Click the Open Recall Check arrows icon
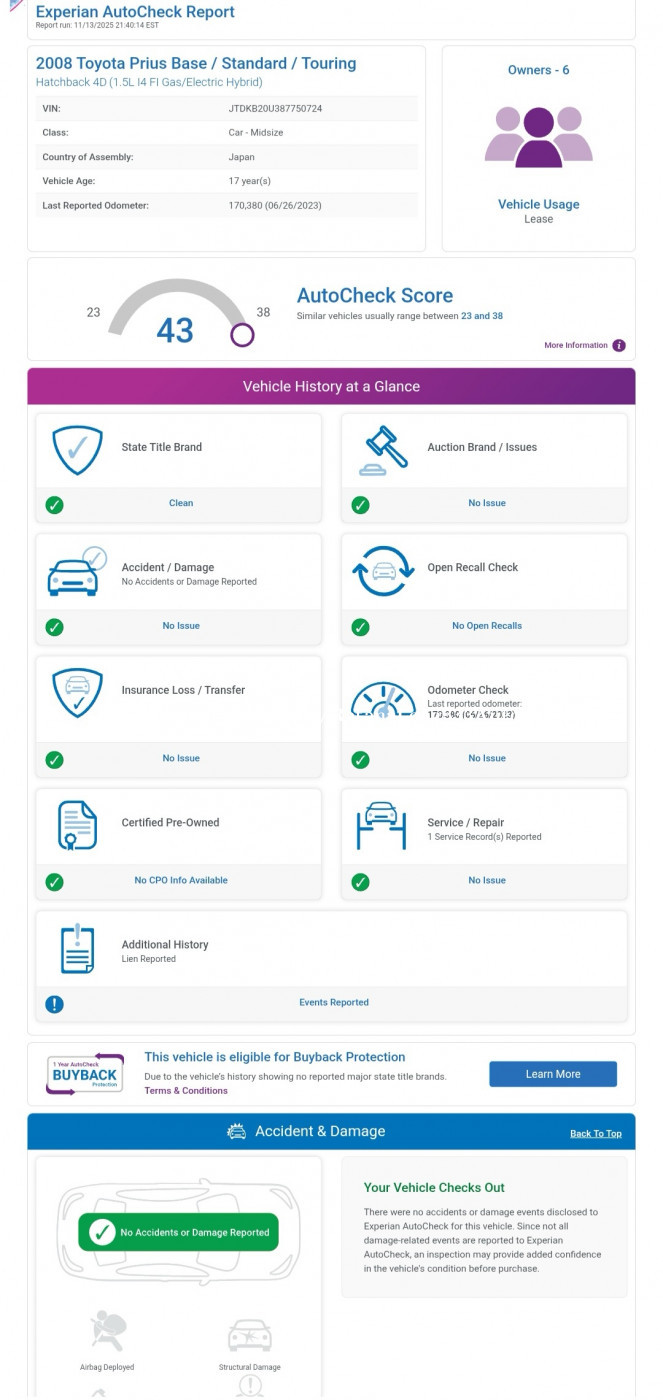The width and height of the screenshot is (663, 1400). point(383,571)
